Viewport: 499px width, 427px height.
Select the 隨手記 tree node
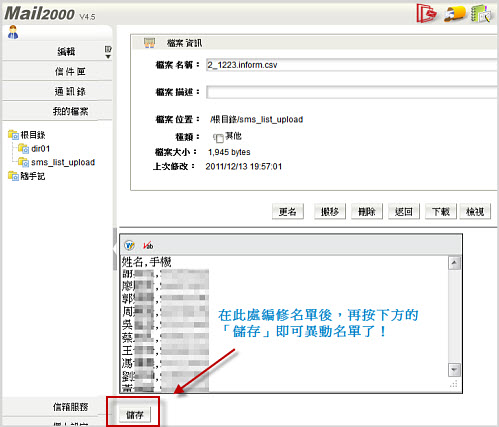[33, 176]
